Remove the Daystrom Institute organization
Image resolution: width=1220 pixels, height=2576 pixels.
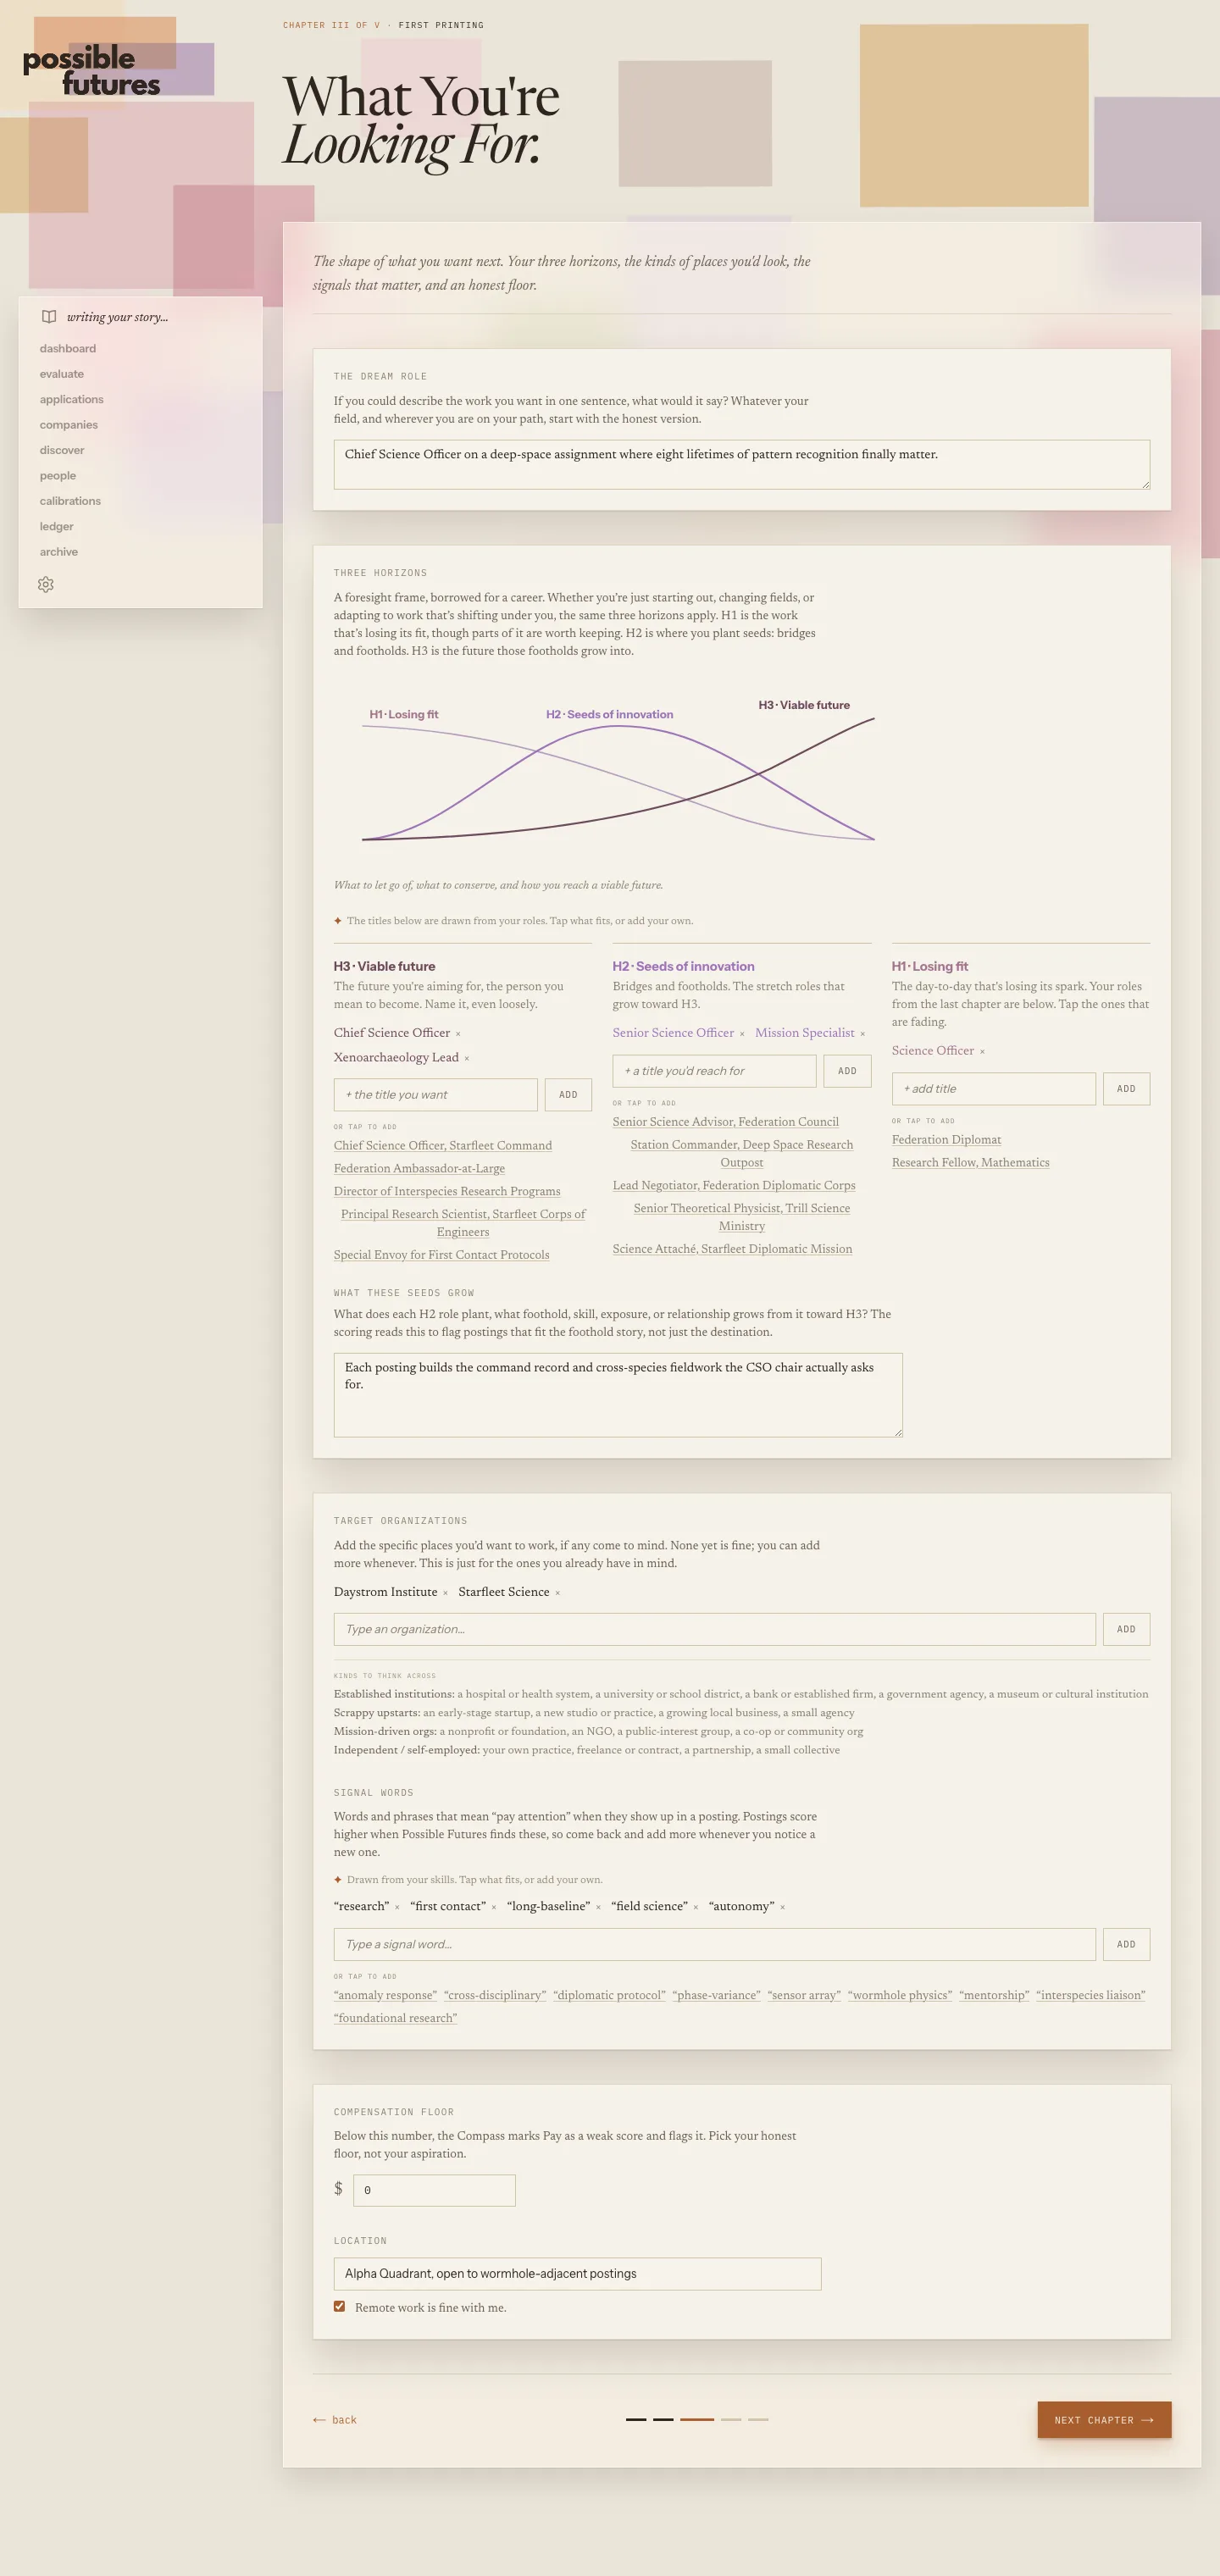[x=445, y=1592]
